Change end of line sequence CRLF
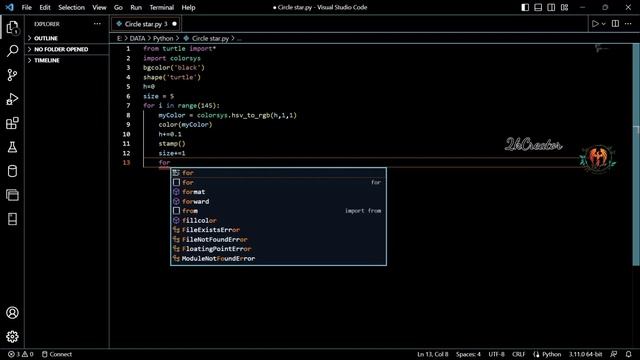The height and width of the screenshot is (360, 640). pos(519,354)
